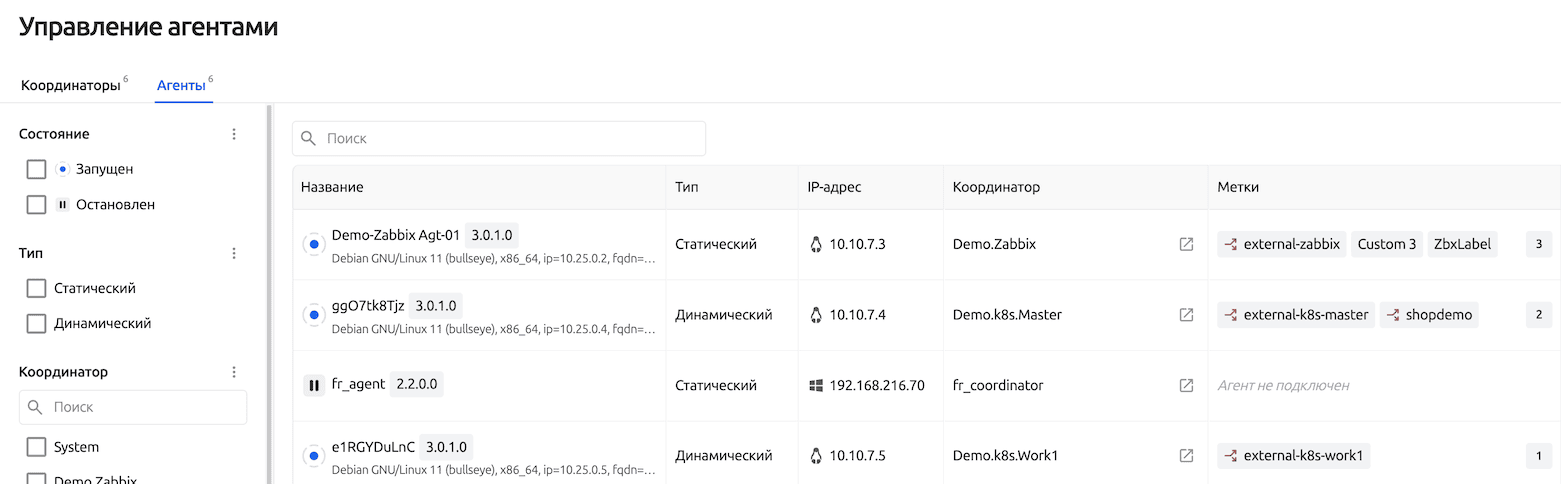Open the Координатор section three-dot menu
1561x484 pixels.
click(234, 372)
